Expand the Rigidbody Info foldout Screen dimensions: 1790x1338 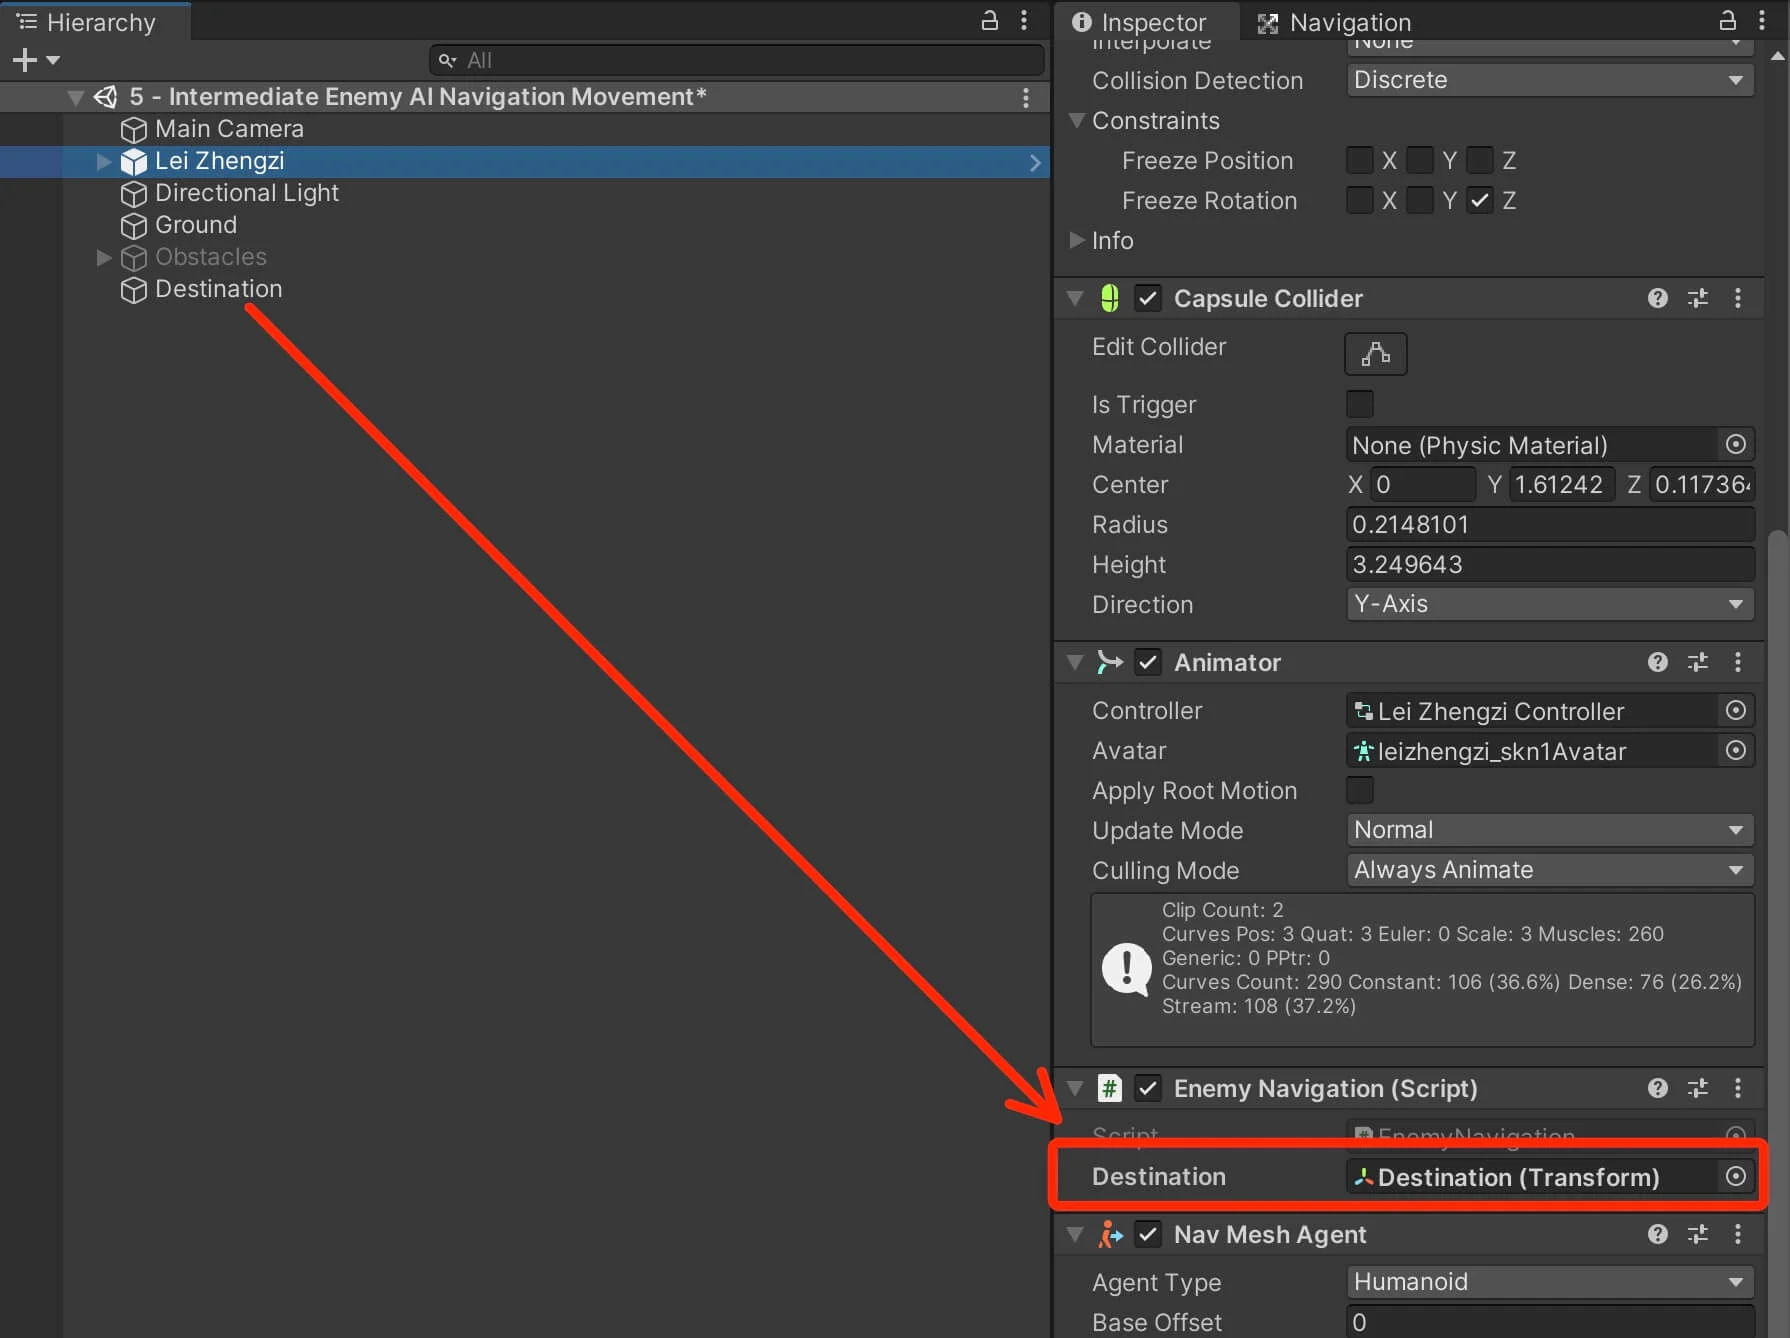pos(1077,240)
